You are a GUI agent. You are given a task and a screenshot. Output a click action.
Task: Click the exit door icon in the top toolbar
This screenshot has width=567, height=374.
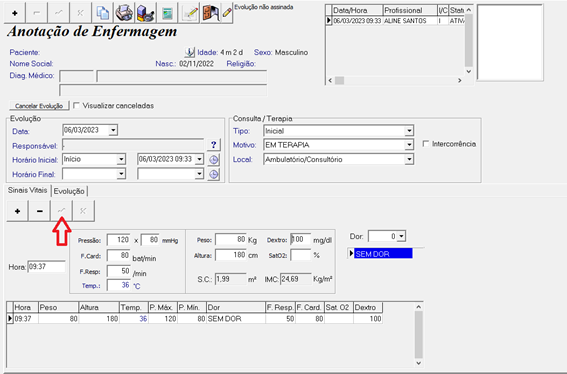click(x=210, y=13)
